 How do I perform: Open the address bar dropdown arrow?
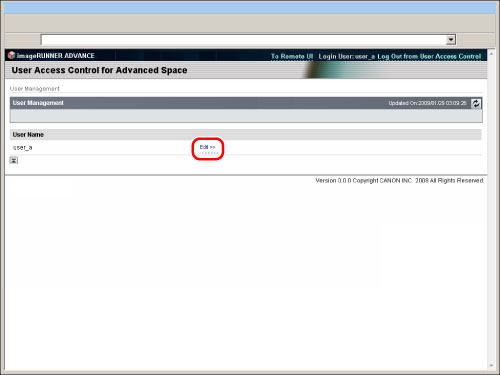451,40
